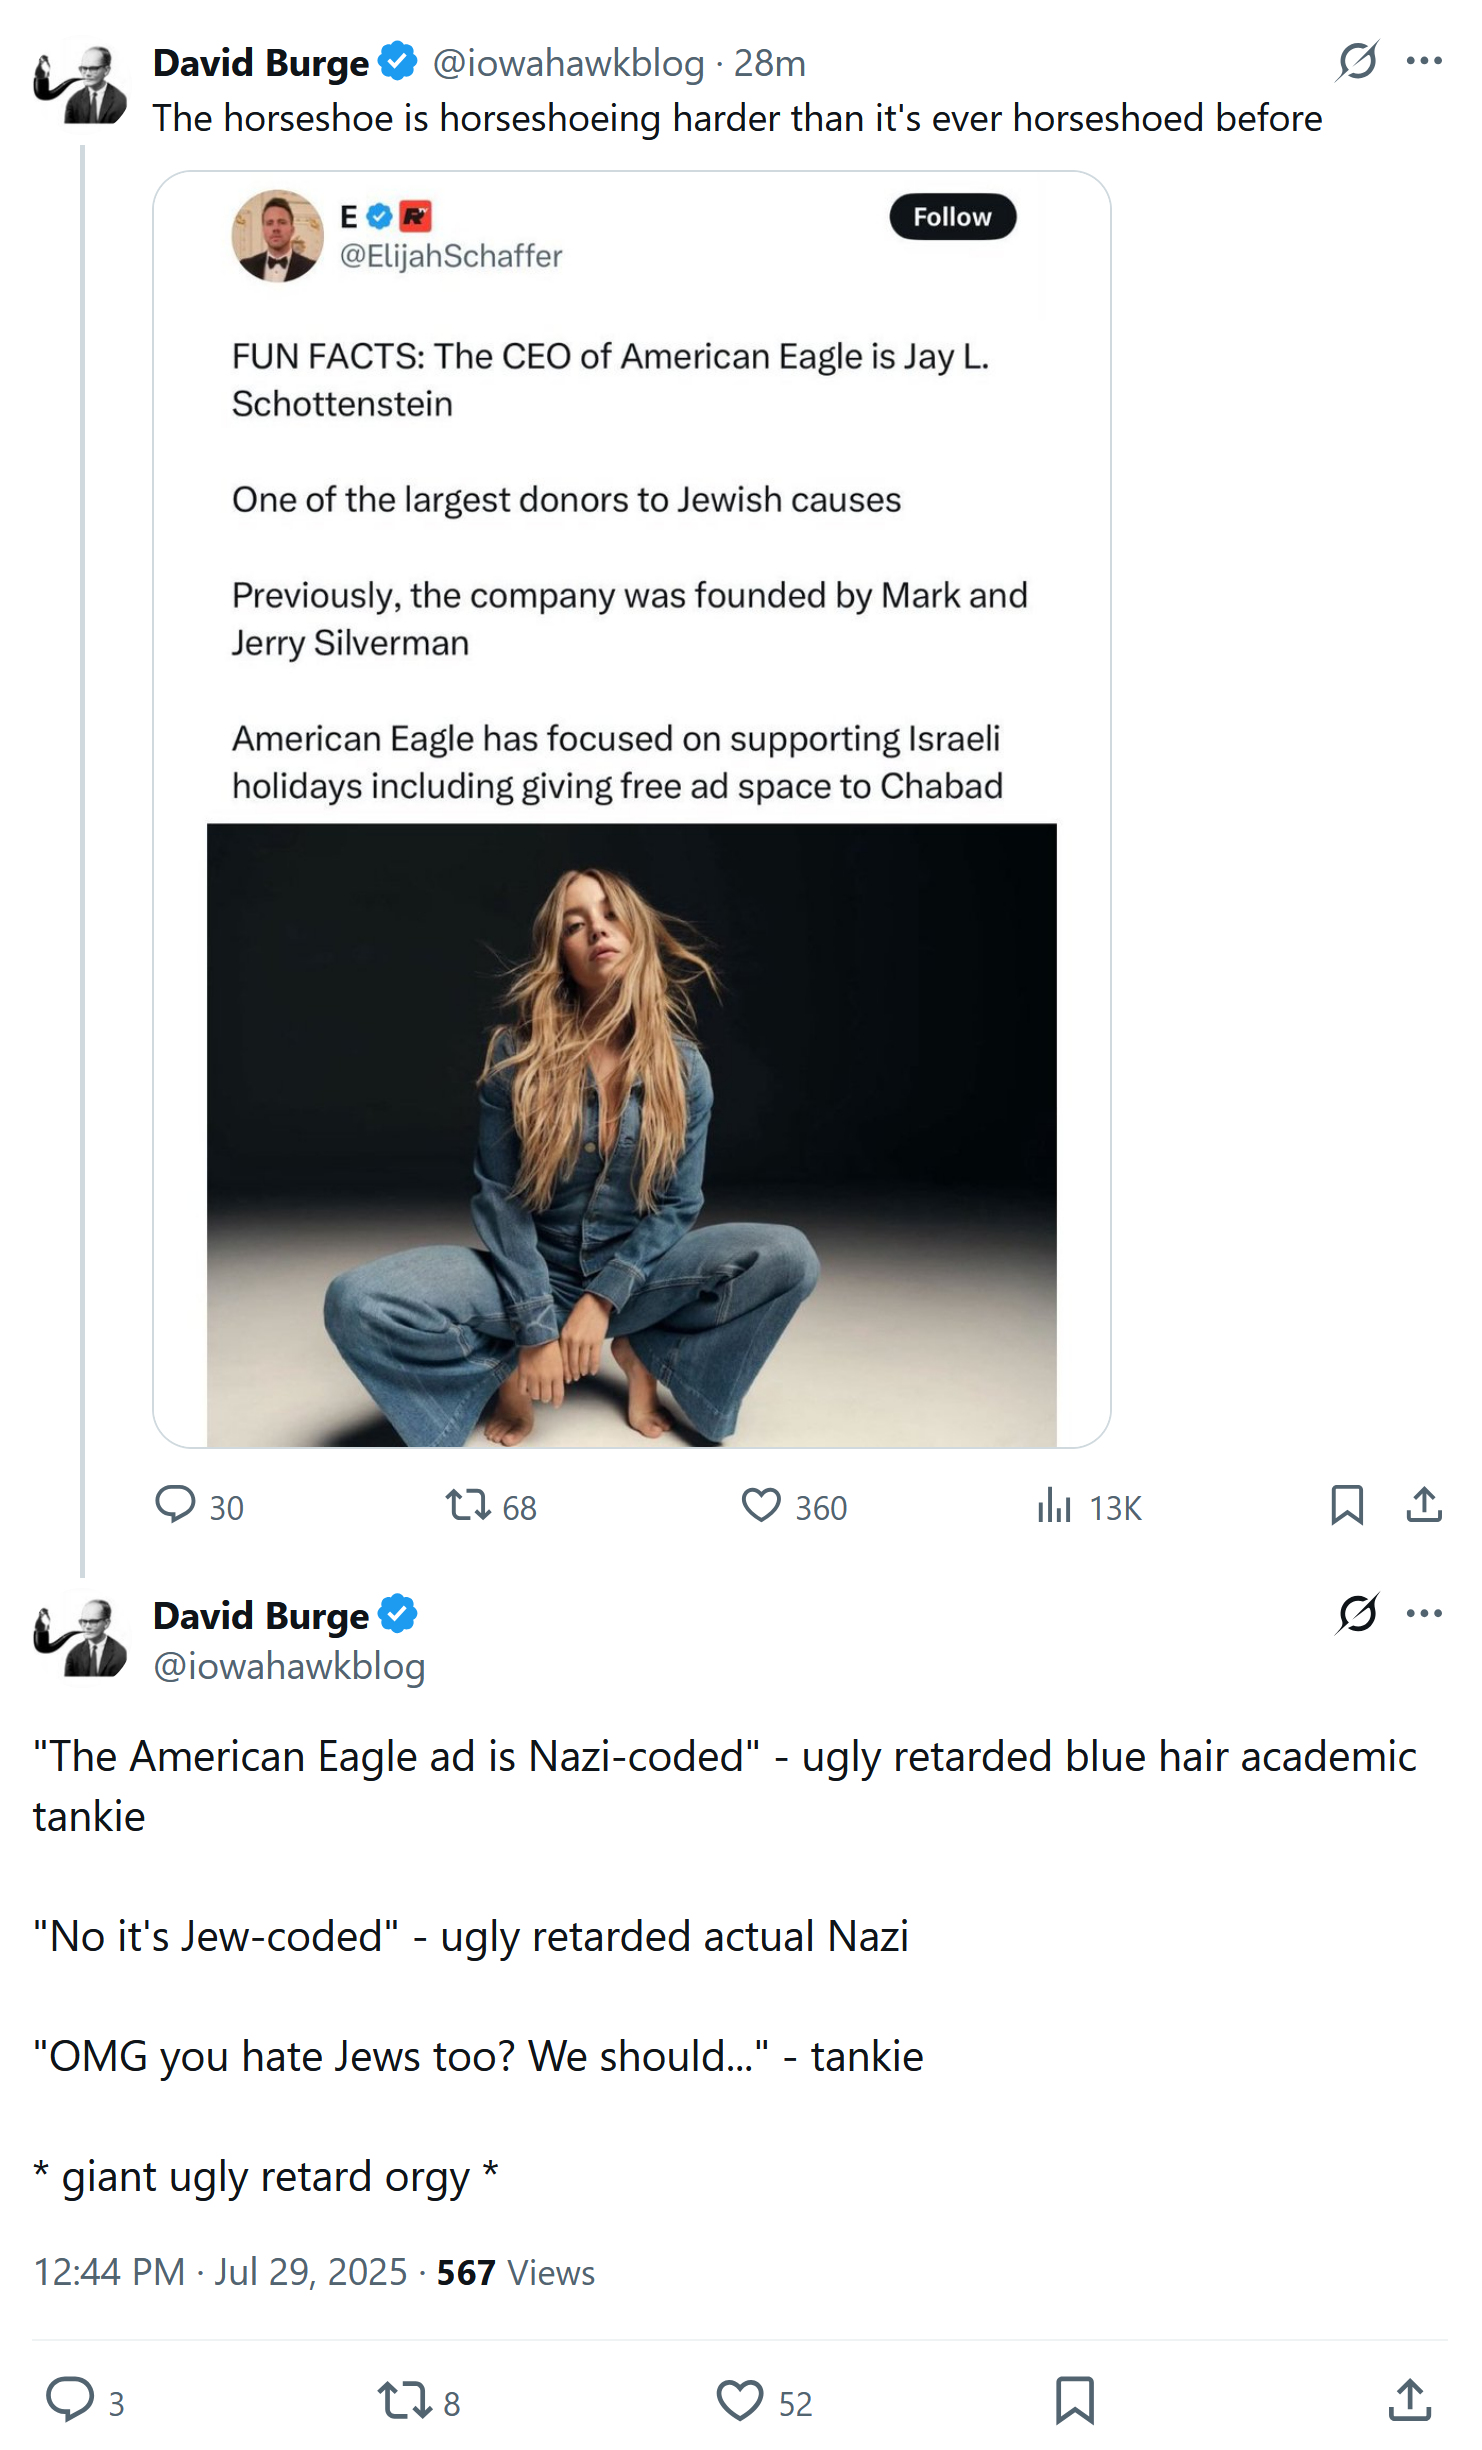Like the main post with 52 likes
The width and height of the screenshot is (1482, 2450).
click(x=740, y=2400)
